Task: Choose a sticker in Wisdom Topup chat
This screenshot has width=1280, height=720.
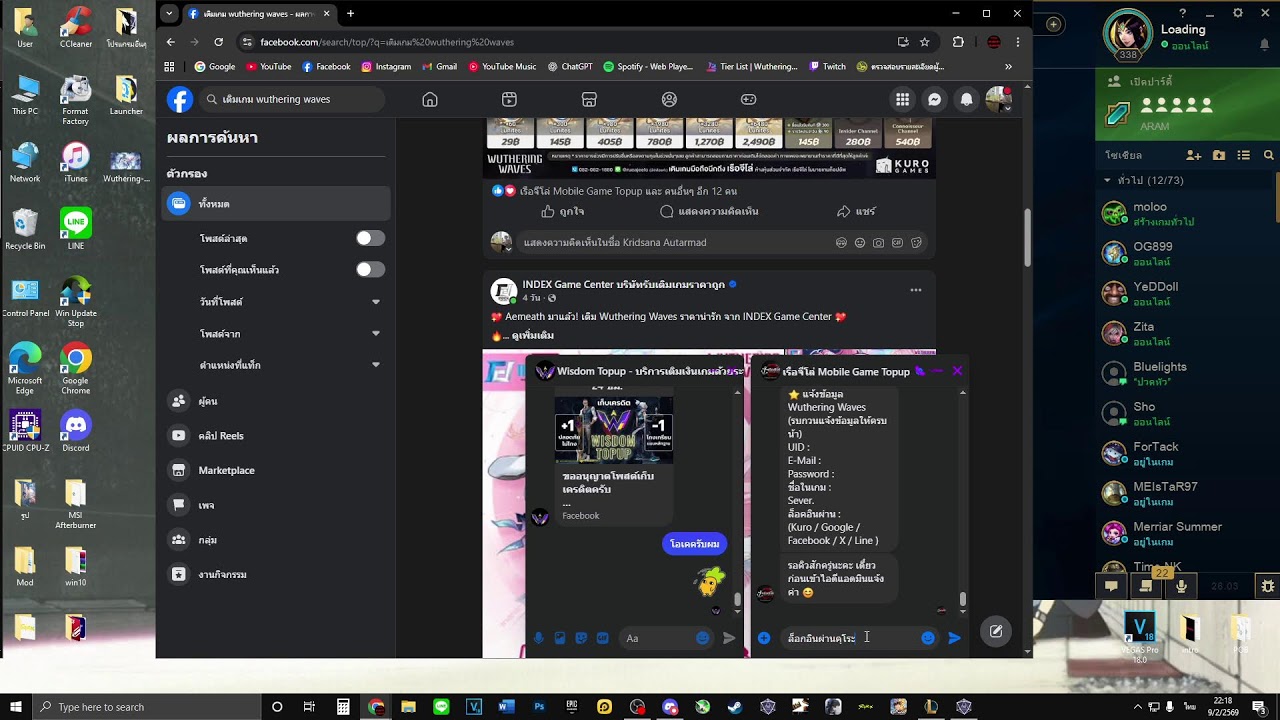Action: (x=581, y=638)
